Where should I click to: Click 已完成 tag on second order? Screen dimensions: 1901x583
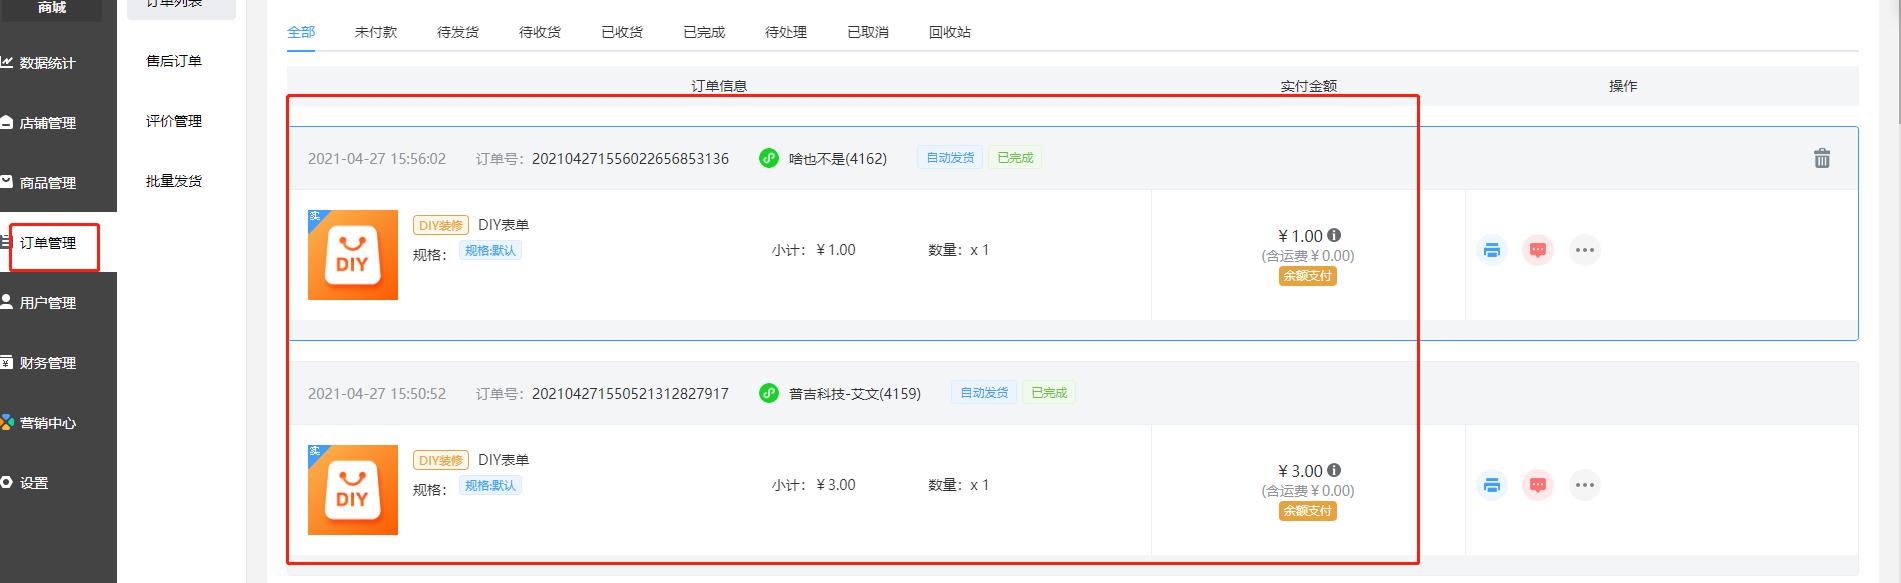[1049, 393]
